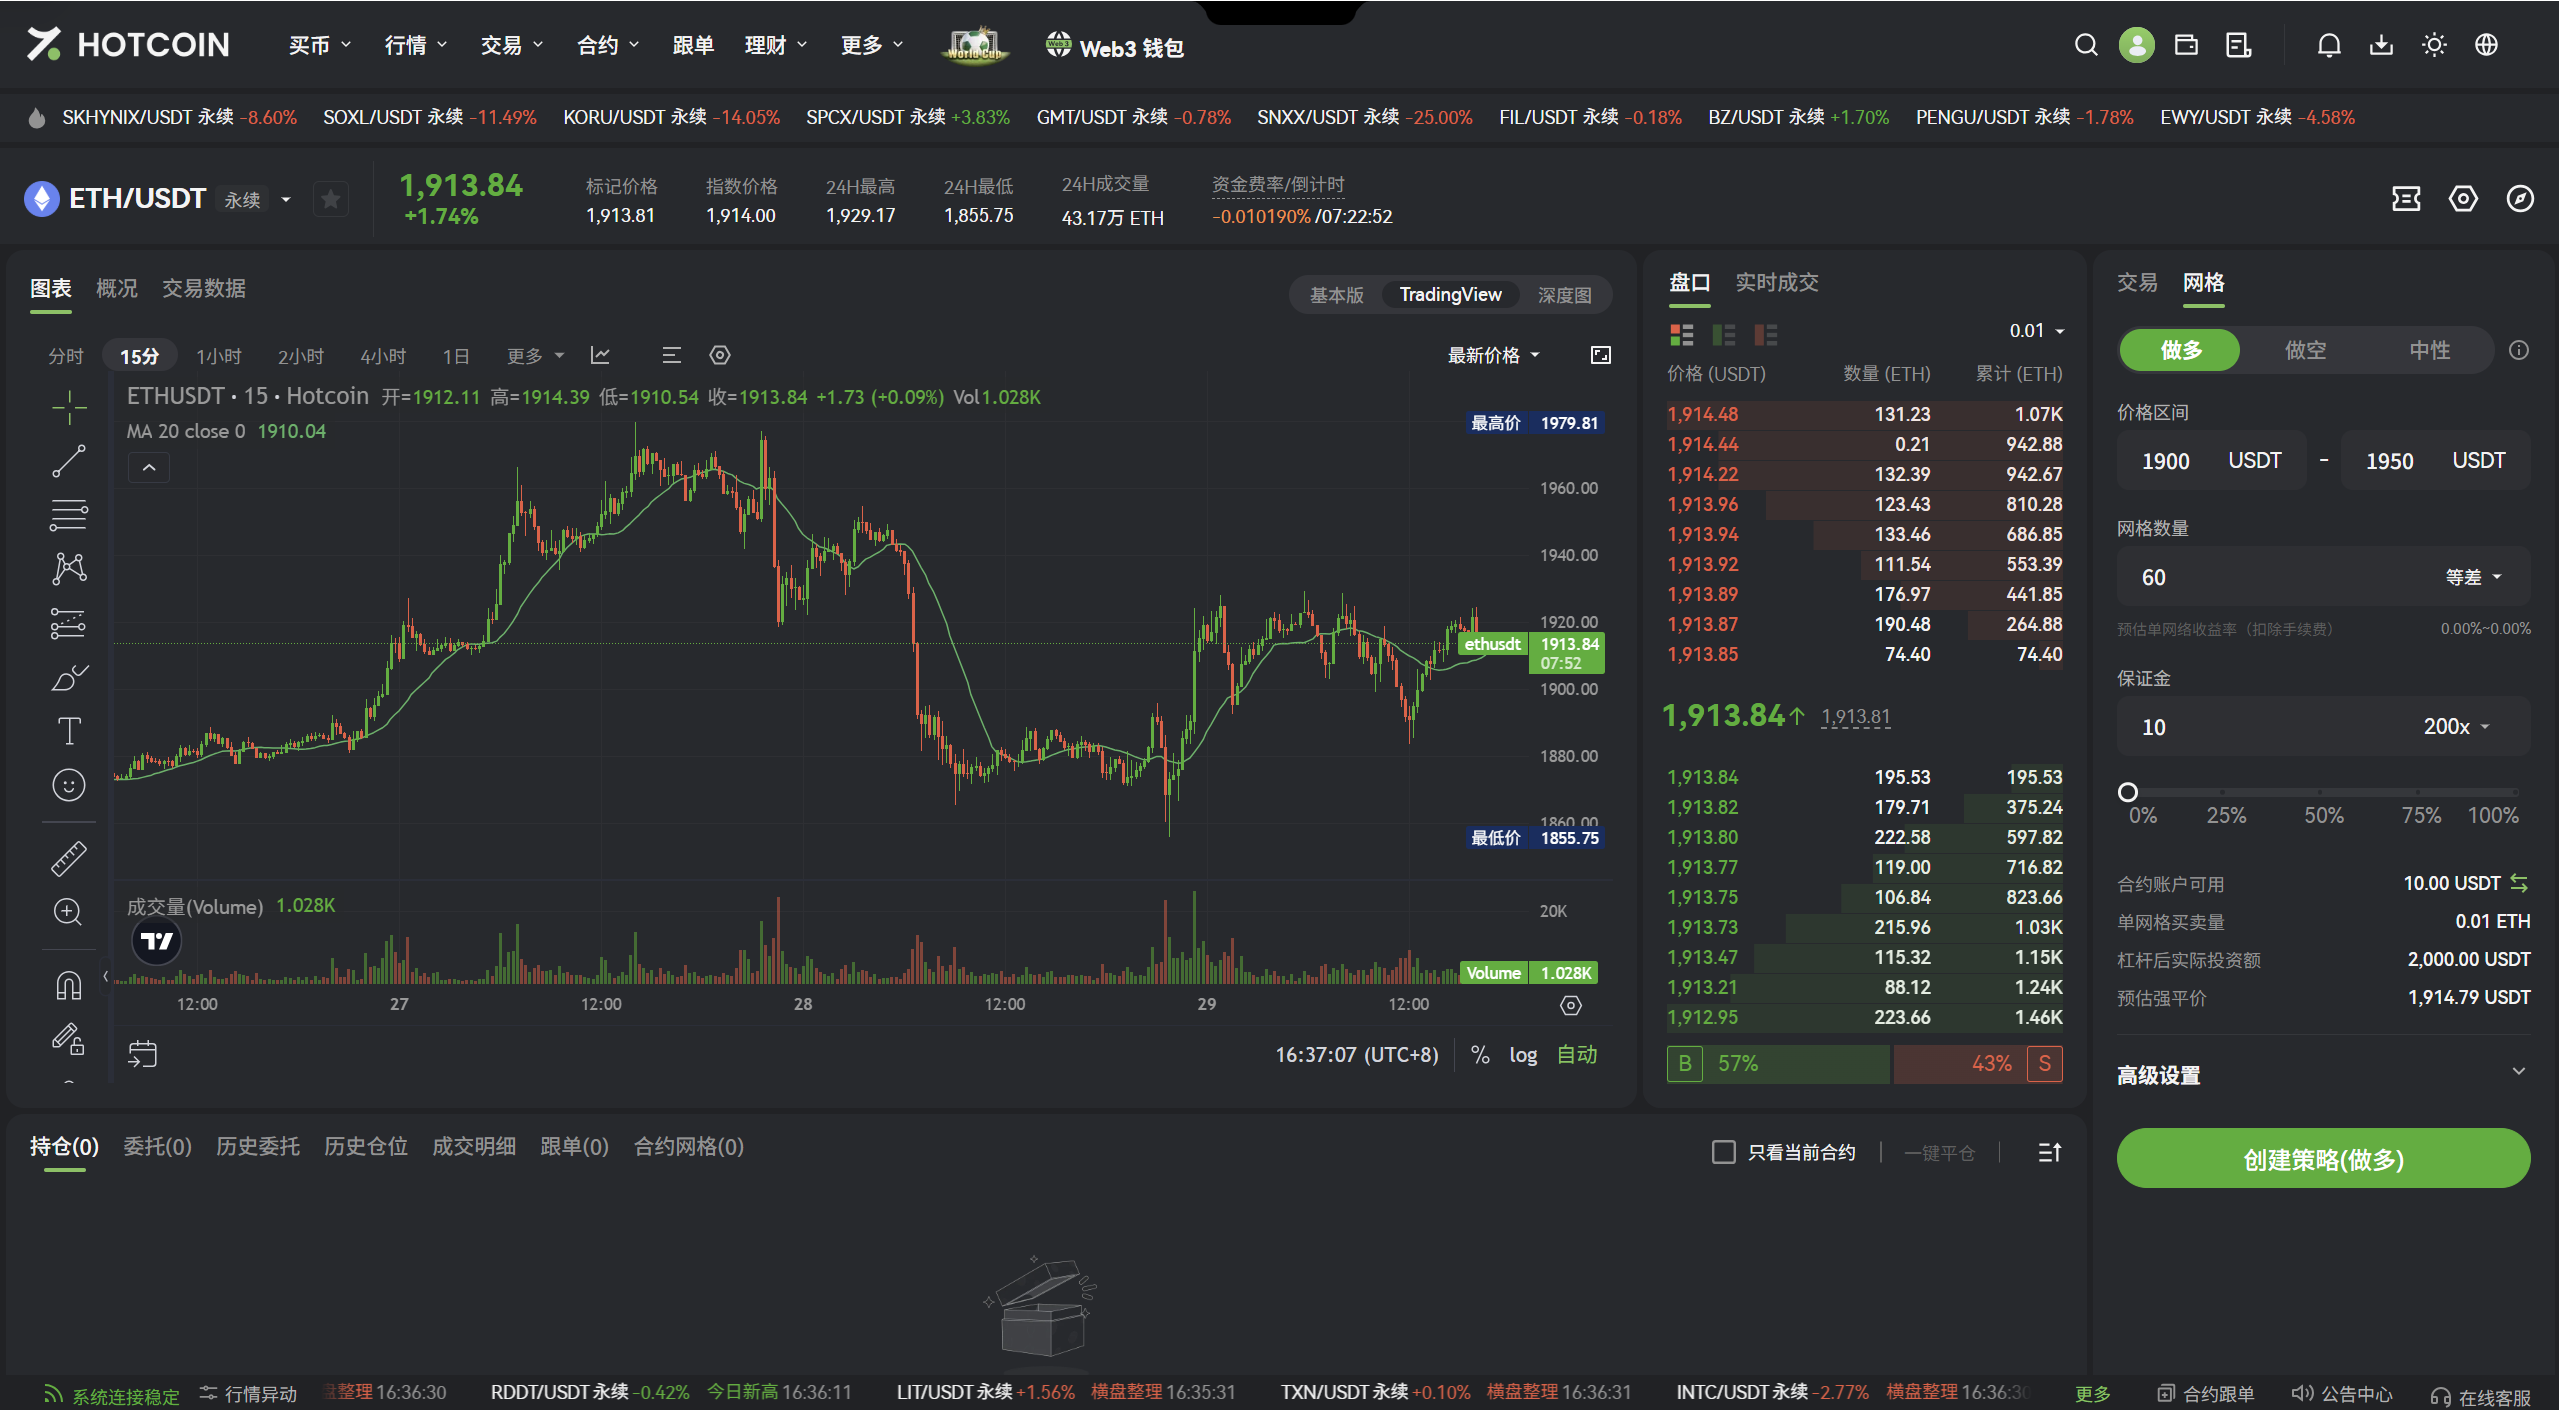Collapse the chart indicator legend
This screenshot has width=2559, height=1410.
pos(149,467)
